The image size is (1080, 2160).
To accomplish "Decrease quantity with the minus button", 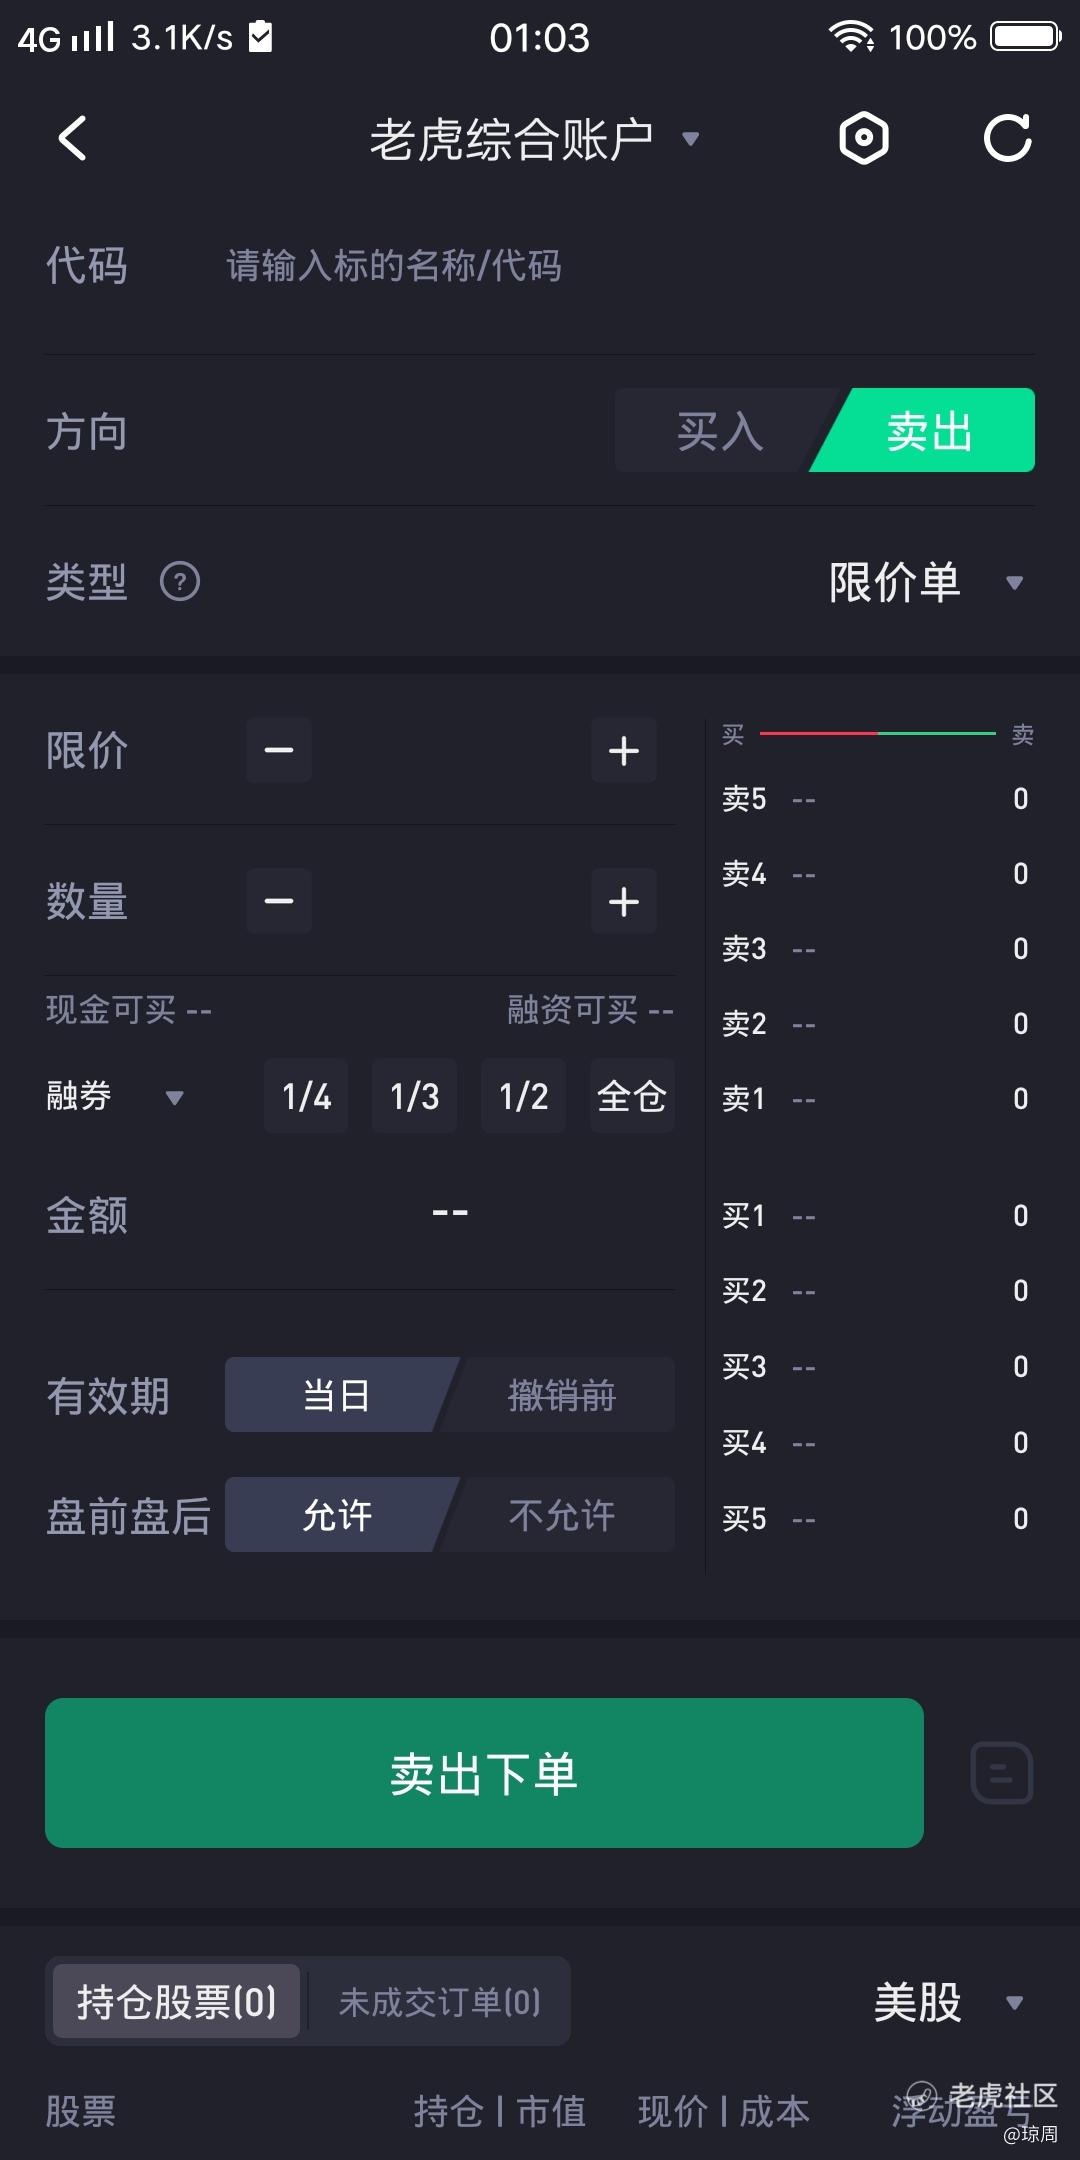I will (x=279, y=901).
